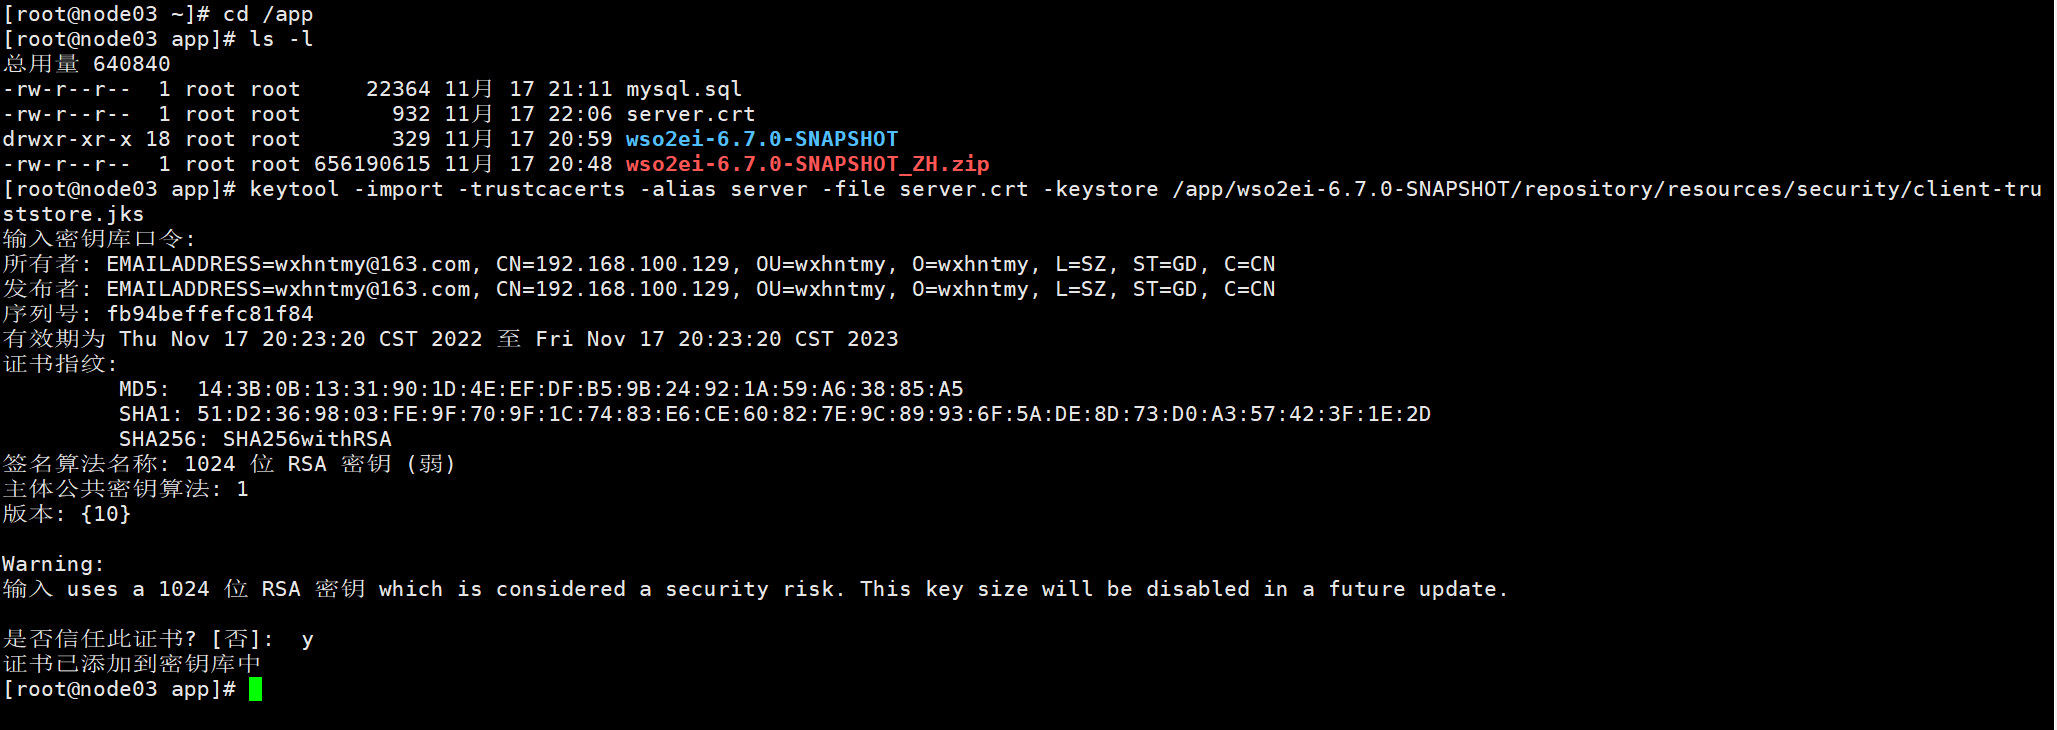Click the 'cd /app' command text
The image size is (2057, 730).
point(268,14)
